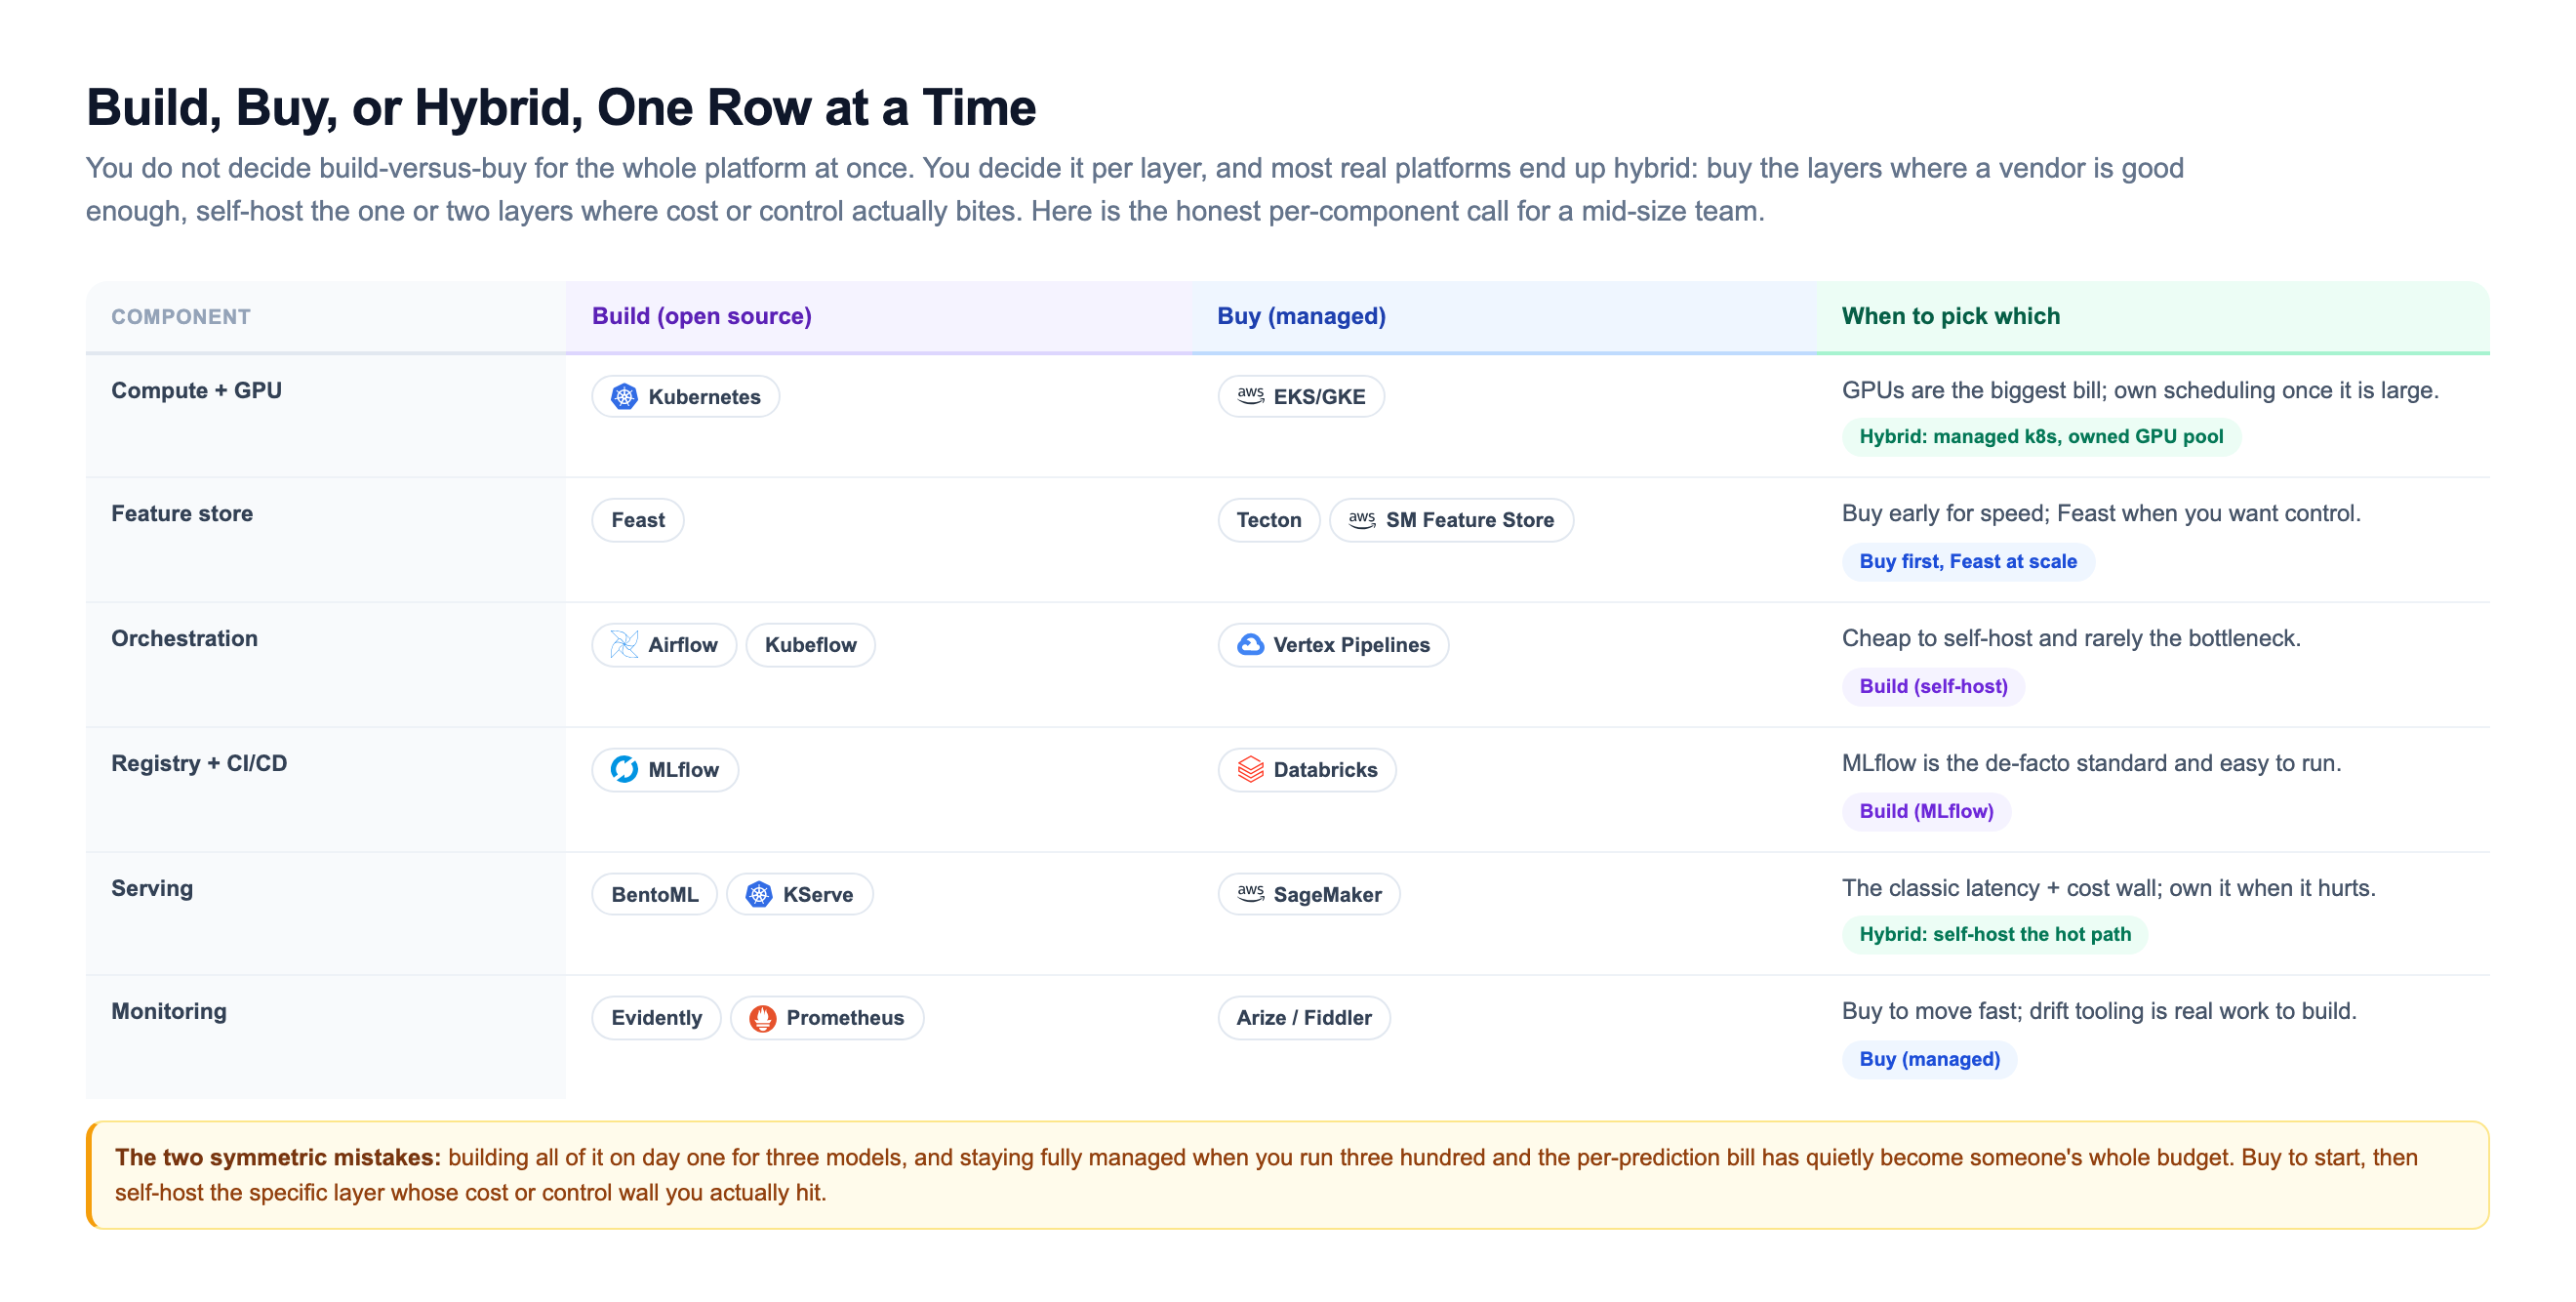Screen dimensions: 2576x1302
Task: Click the 'Monitoring' row label
Action: coord(169,1012)
